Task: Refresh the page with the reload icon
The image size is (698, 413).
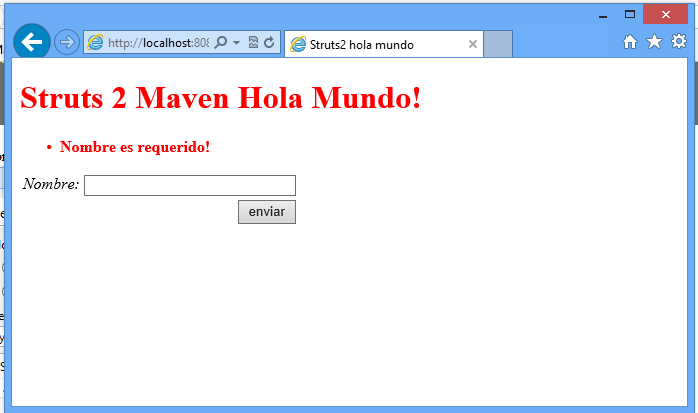Action: click(269, 43)
